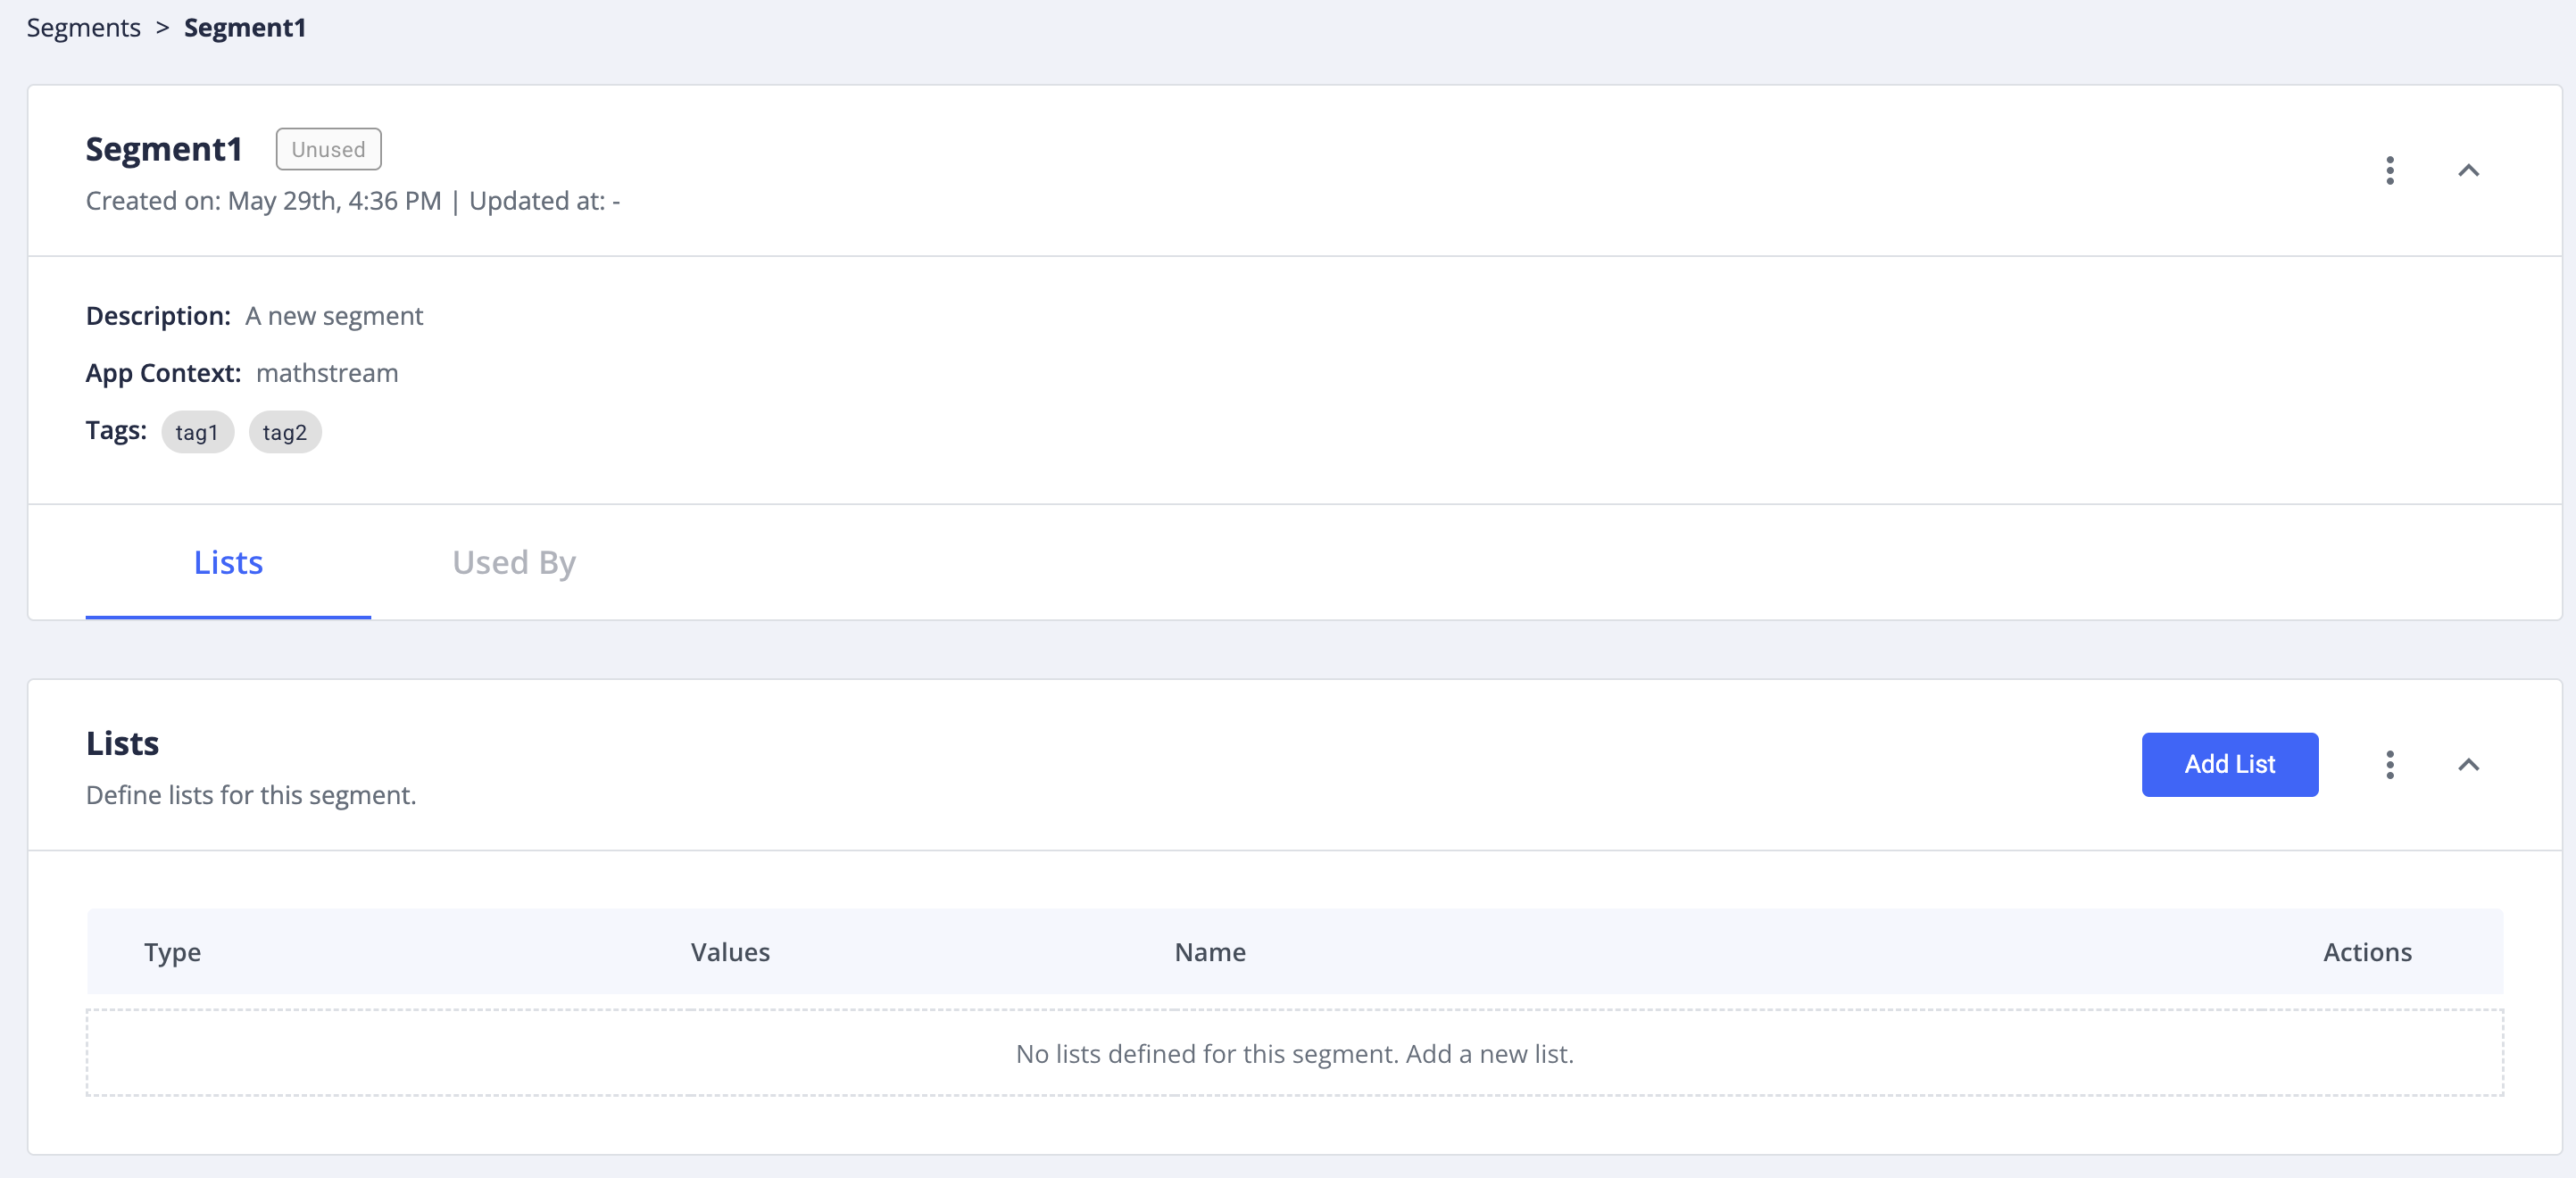Screen dimensions: 2576x1178
Task: Click the Segment1 title heading
Action: 164,149
